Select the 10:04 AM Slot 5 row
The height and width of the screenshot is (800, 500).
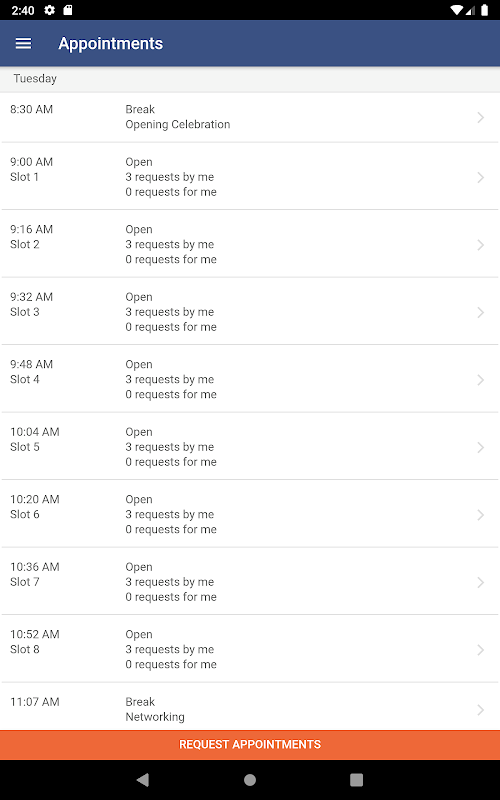tap(250, 446)
